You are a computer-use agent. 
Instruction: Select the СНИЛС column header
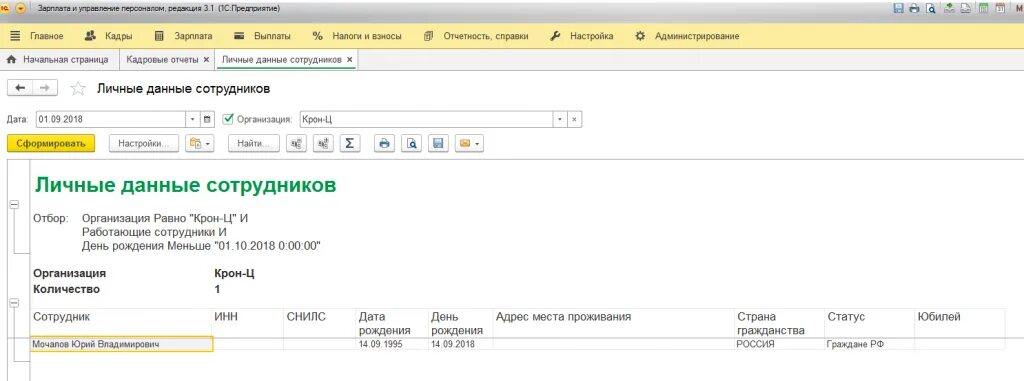(x=319, y=323)
